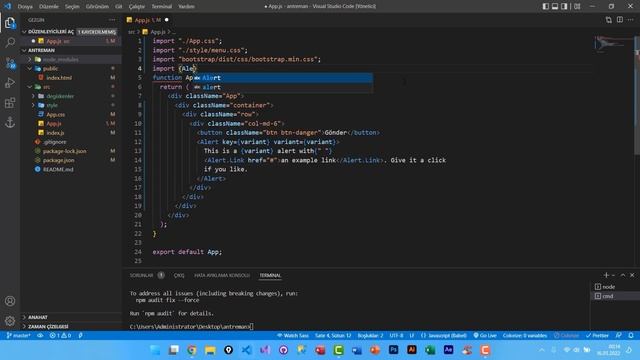Add a new terminal with plus icon

[606, 276]
